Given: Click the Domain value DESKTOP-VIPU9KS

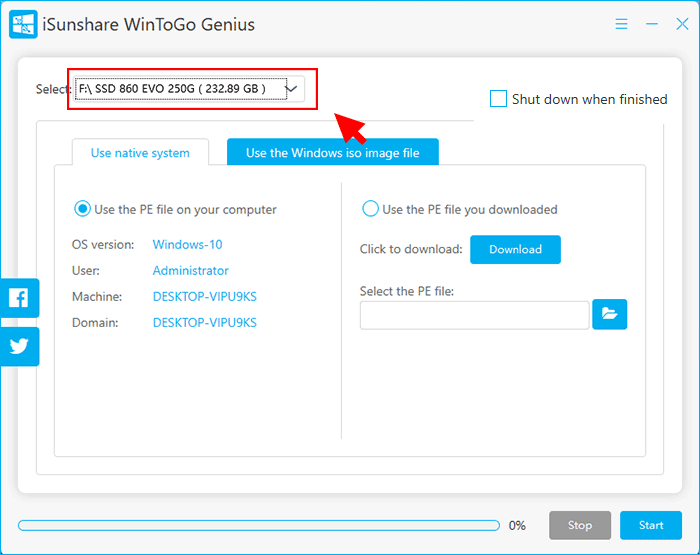Looking at the screenshot, I should point(204,322).
